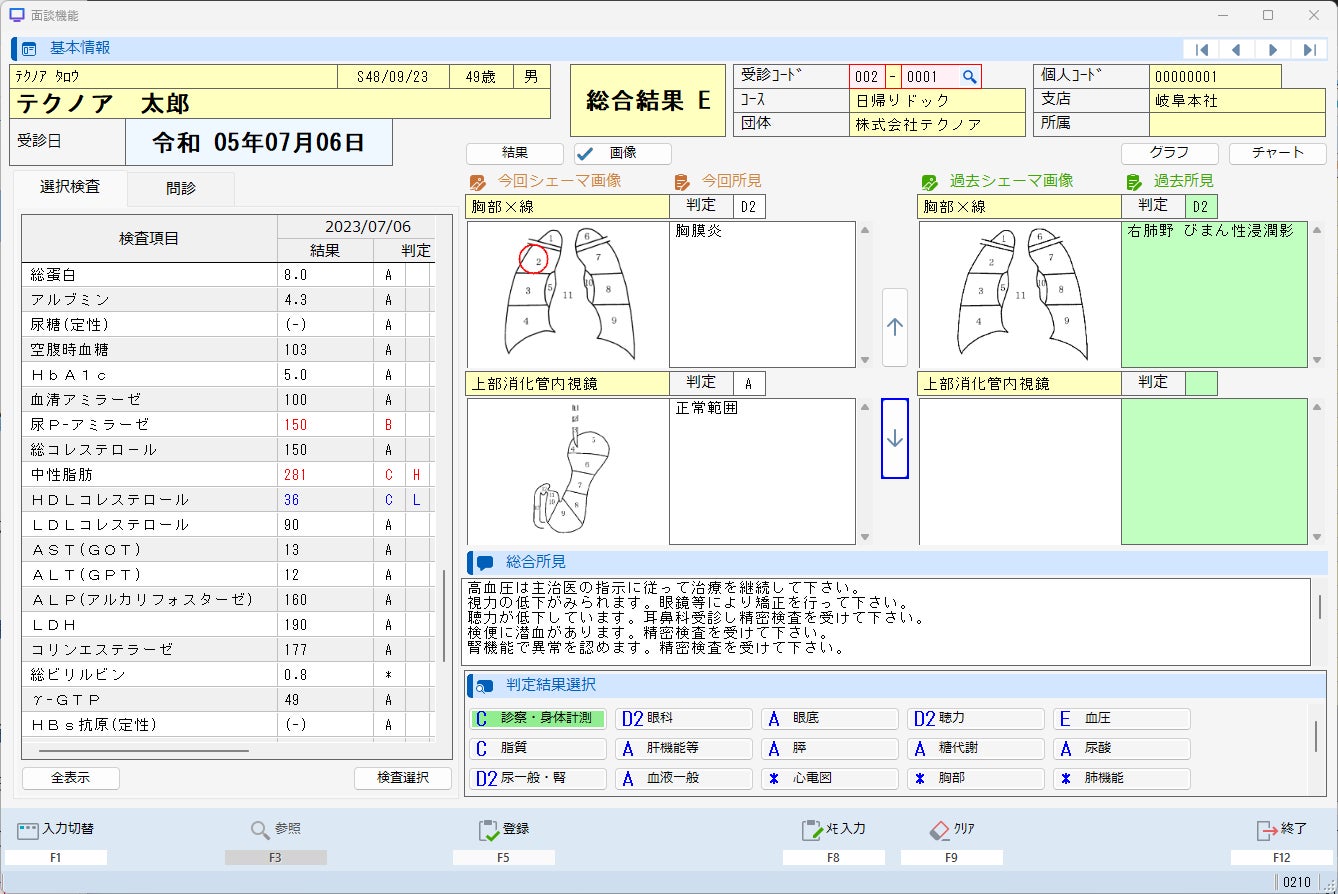Click the 判定結果選択 panel vertical scrollbar

click(x=1316, y=734)
